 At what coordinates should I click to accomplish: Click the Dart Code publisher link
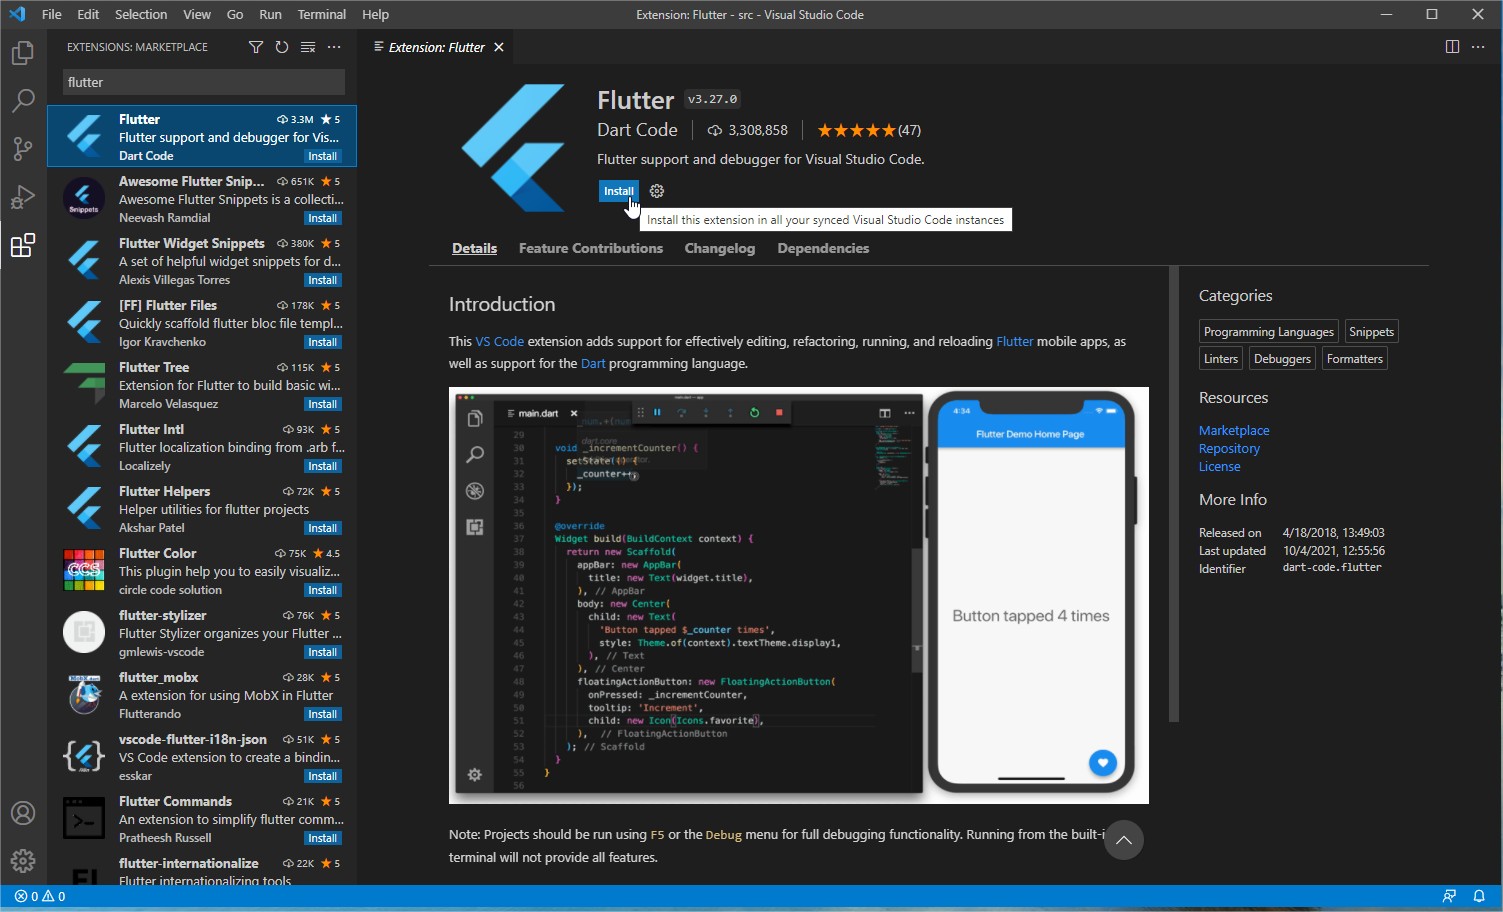637,130
